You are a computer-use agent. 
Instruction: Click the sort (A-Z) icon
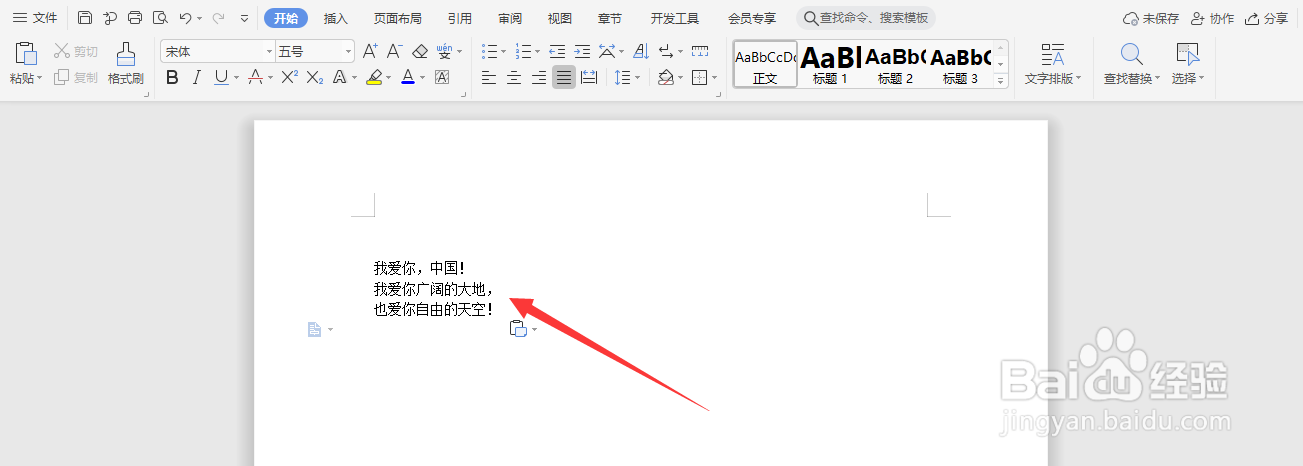pos(641,51)
